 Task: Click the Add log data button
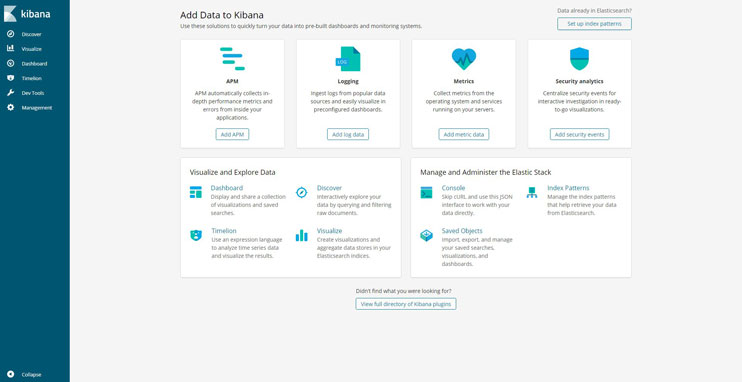pos(348,134)
